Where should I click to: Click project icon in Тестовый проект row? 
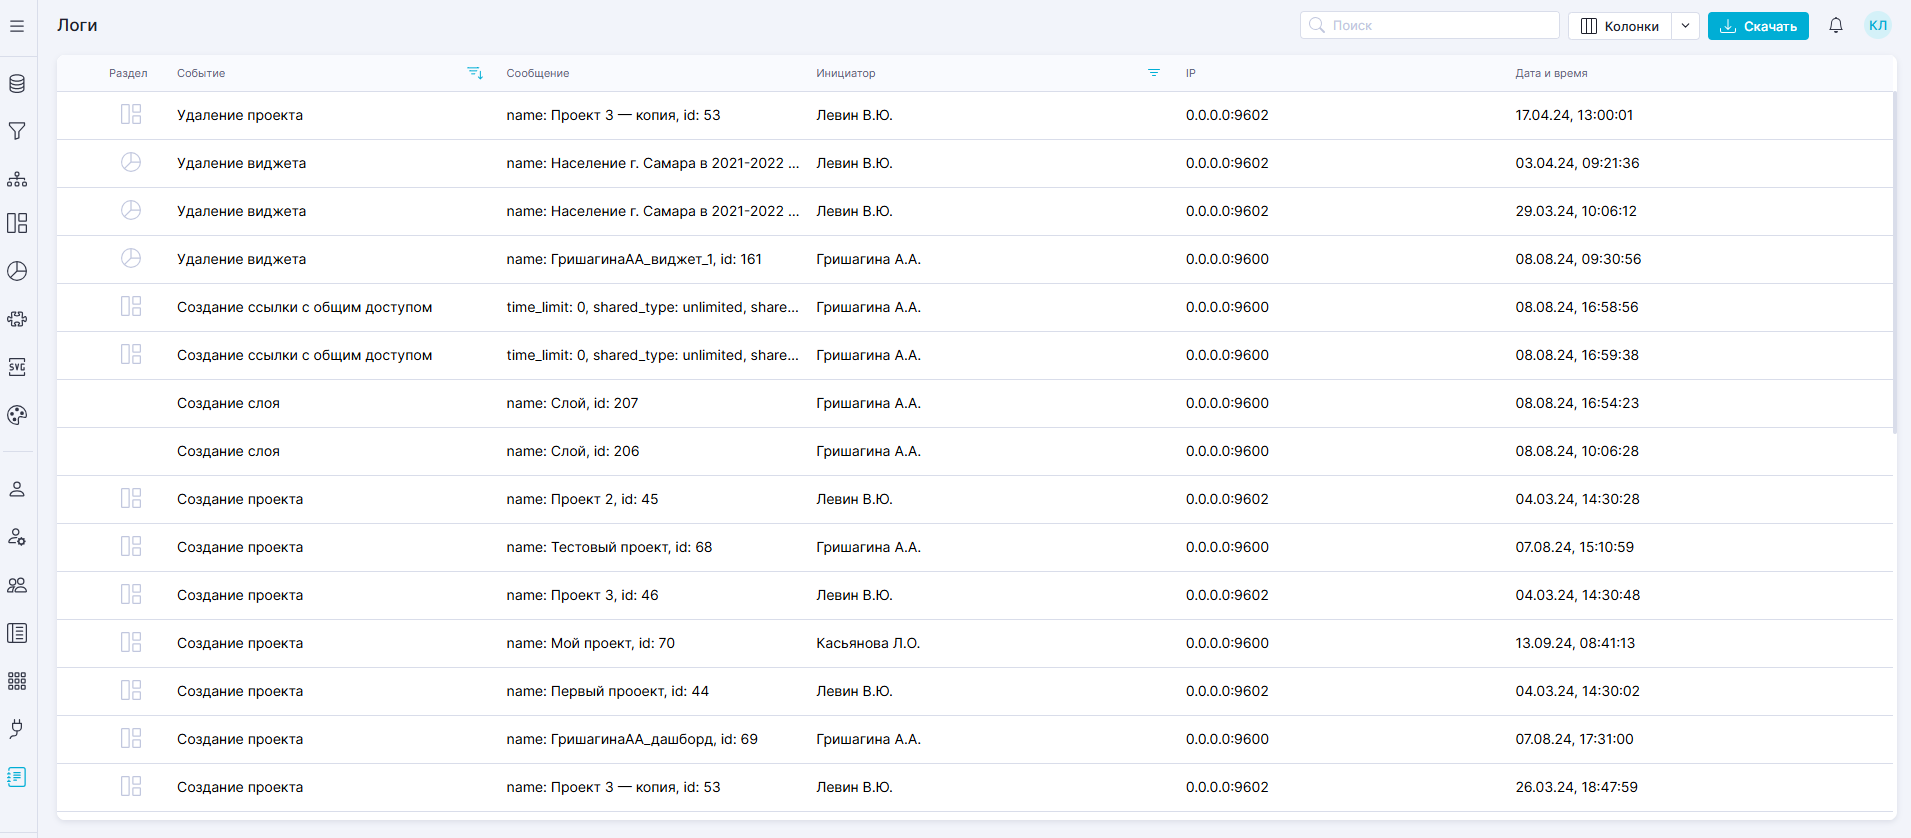tap(131, 547)
